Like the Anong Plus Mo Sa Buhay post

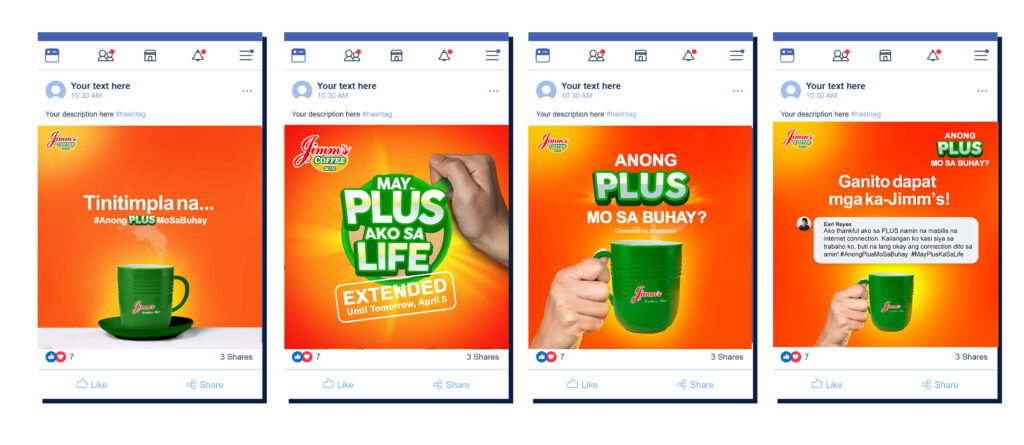pyautogui.click(x=582, y=384)
